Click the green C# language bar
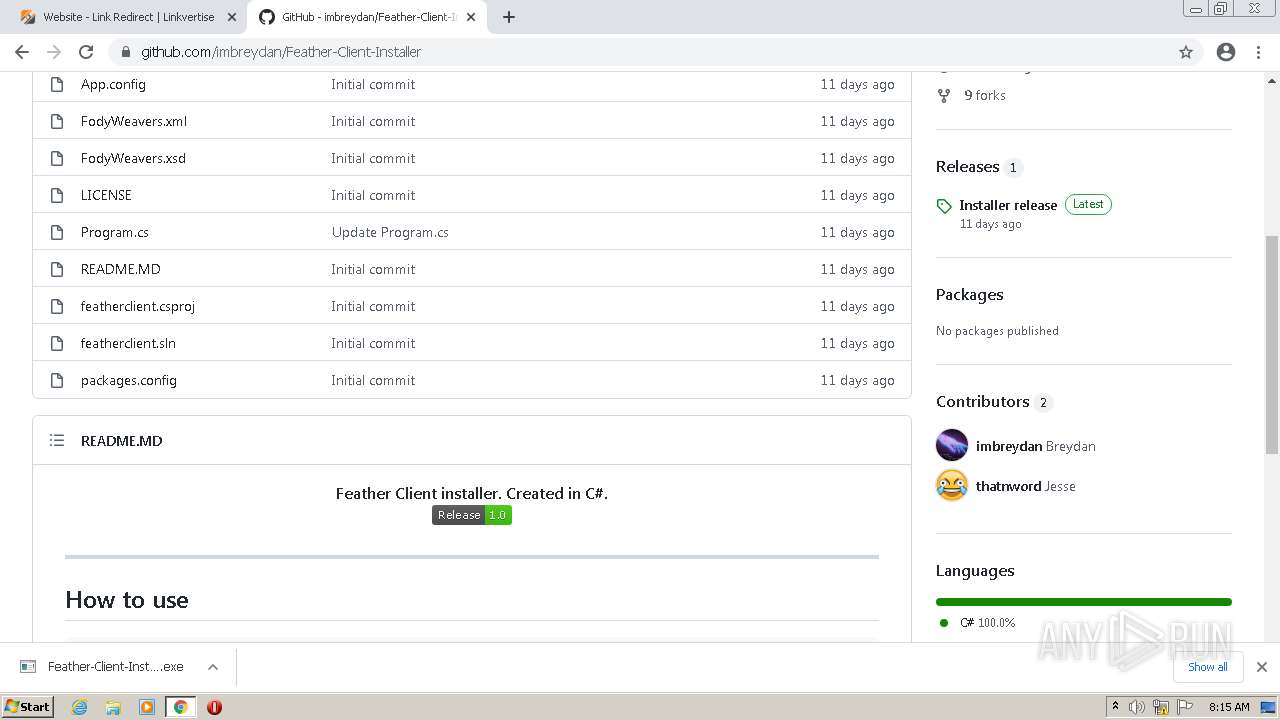This screenshot has height=720, width=1280. pos(1084,602)
